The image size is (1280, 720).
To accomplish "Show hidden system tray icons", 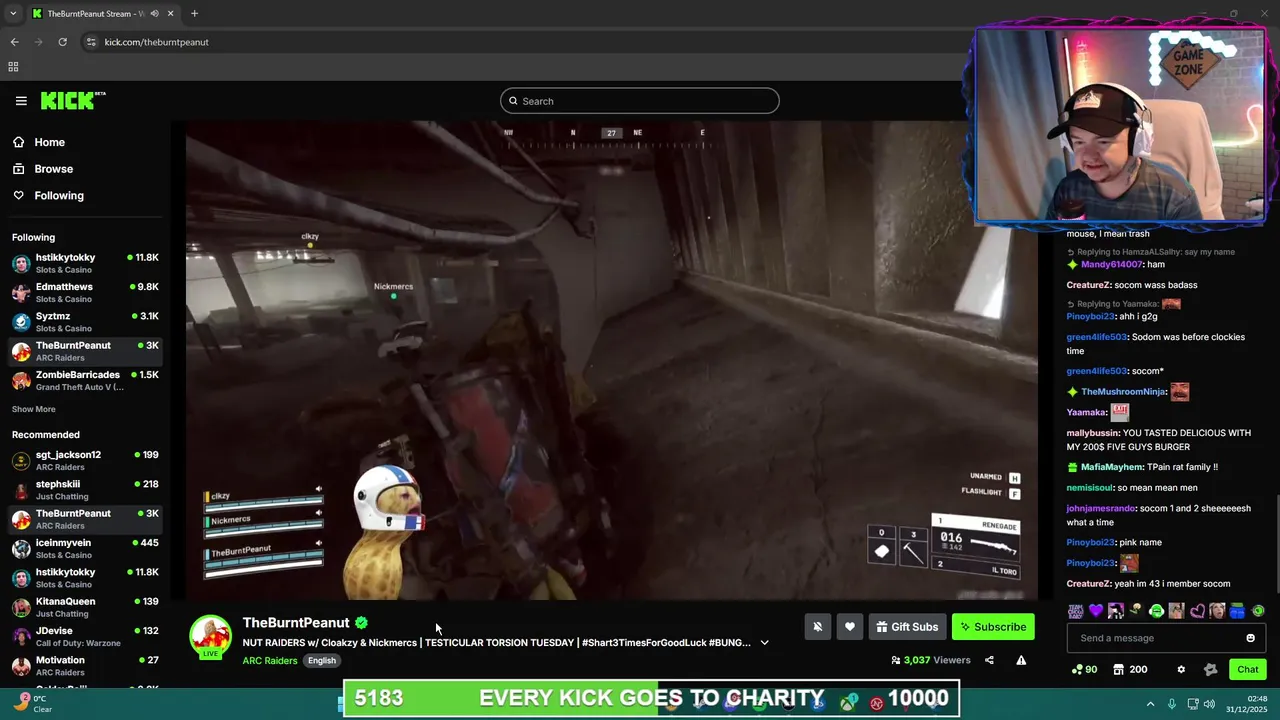I will click(1150, 704).
